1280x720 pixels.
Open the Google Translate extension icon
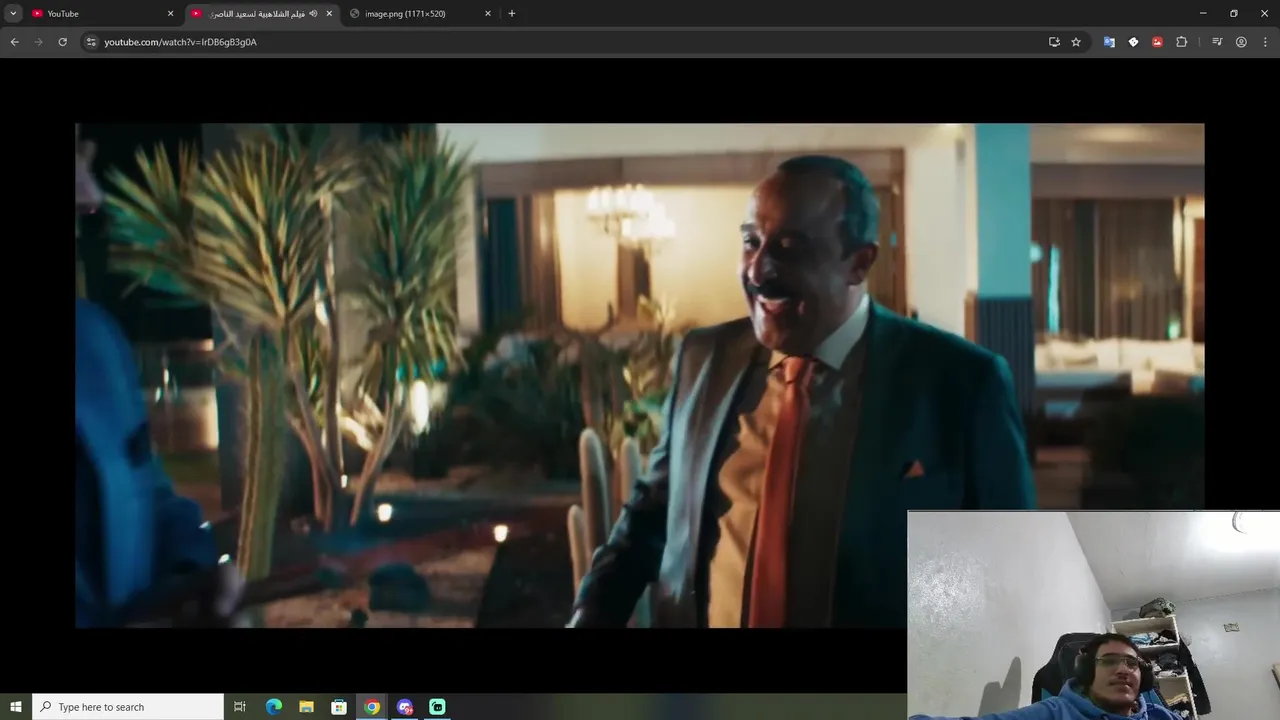tap(1109, 42)
